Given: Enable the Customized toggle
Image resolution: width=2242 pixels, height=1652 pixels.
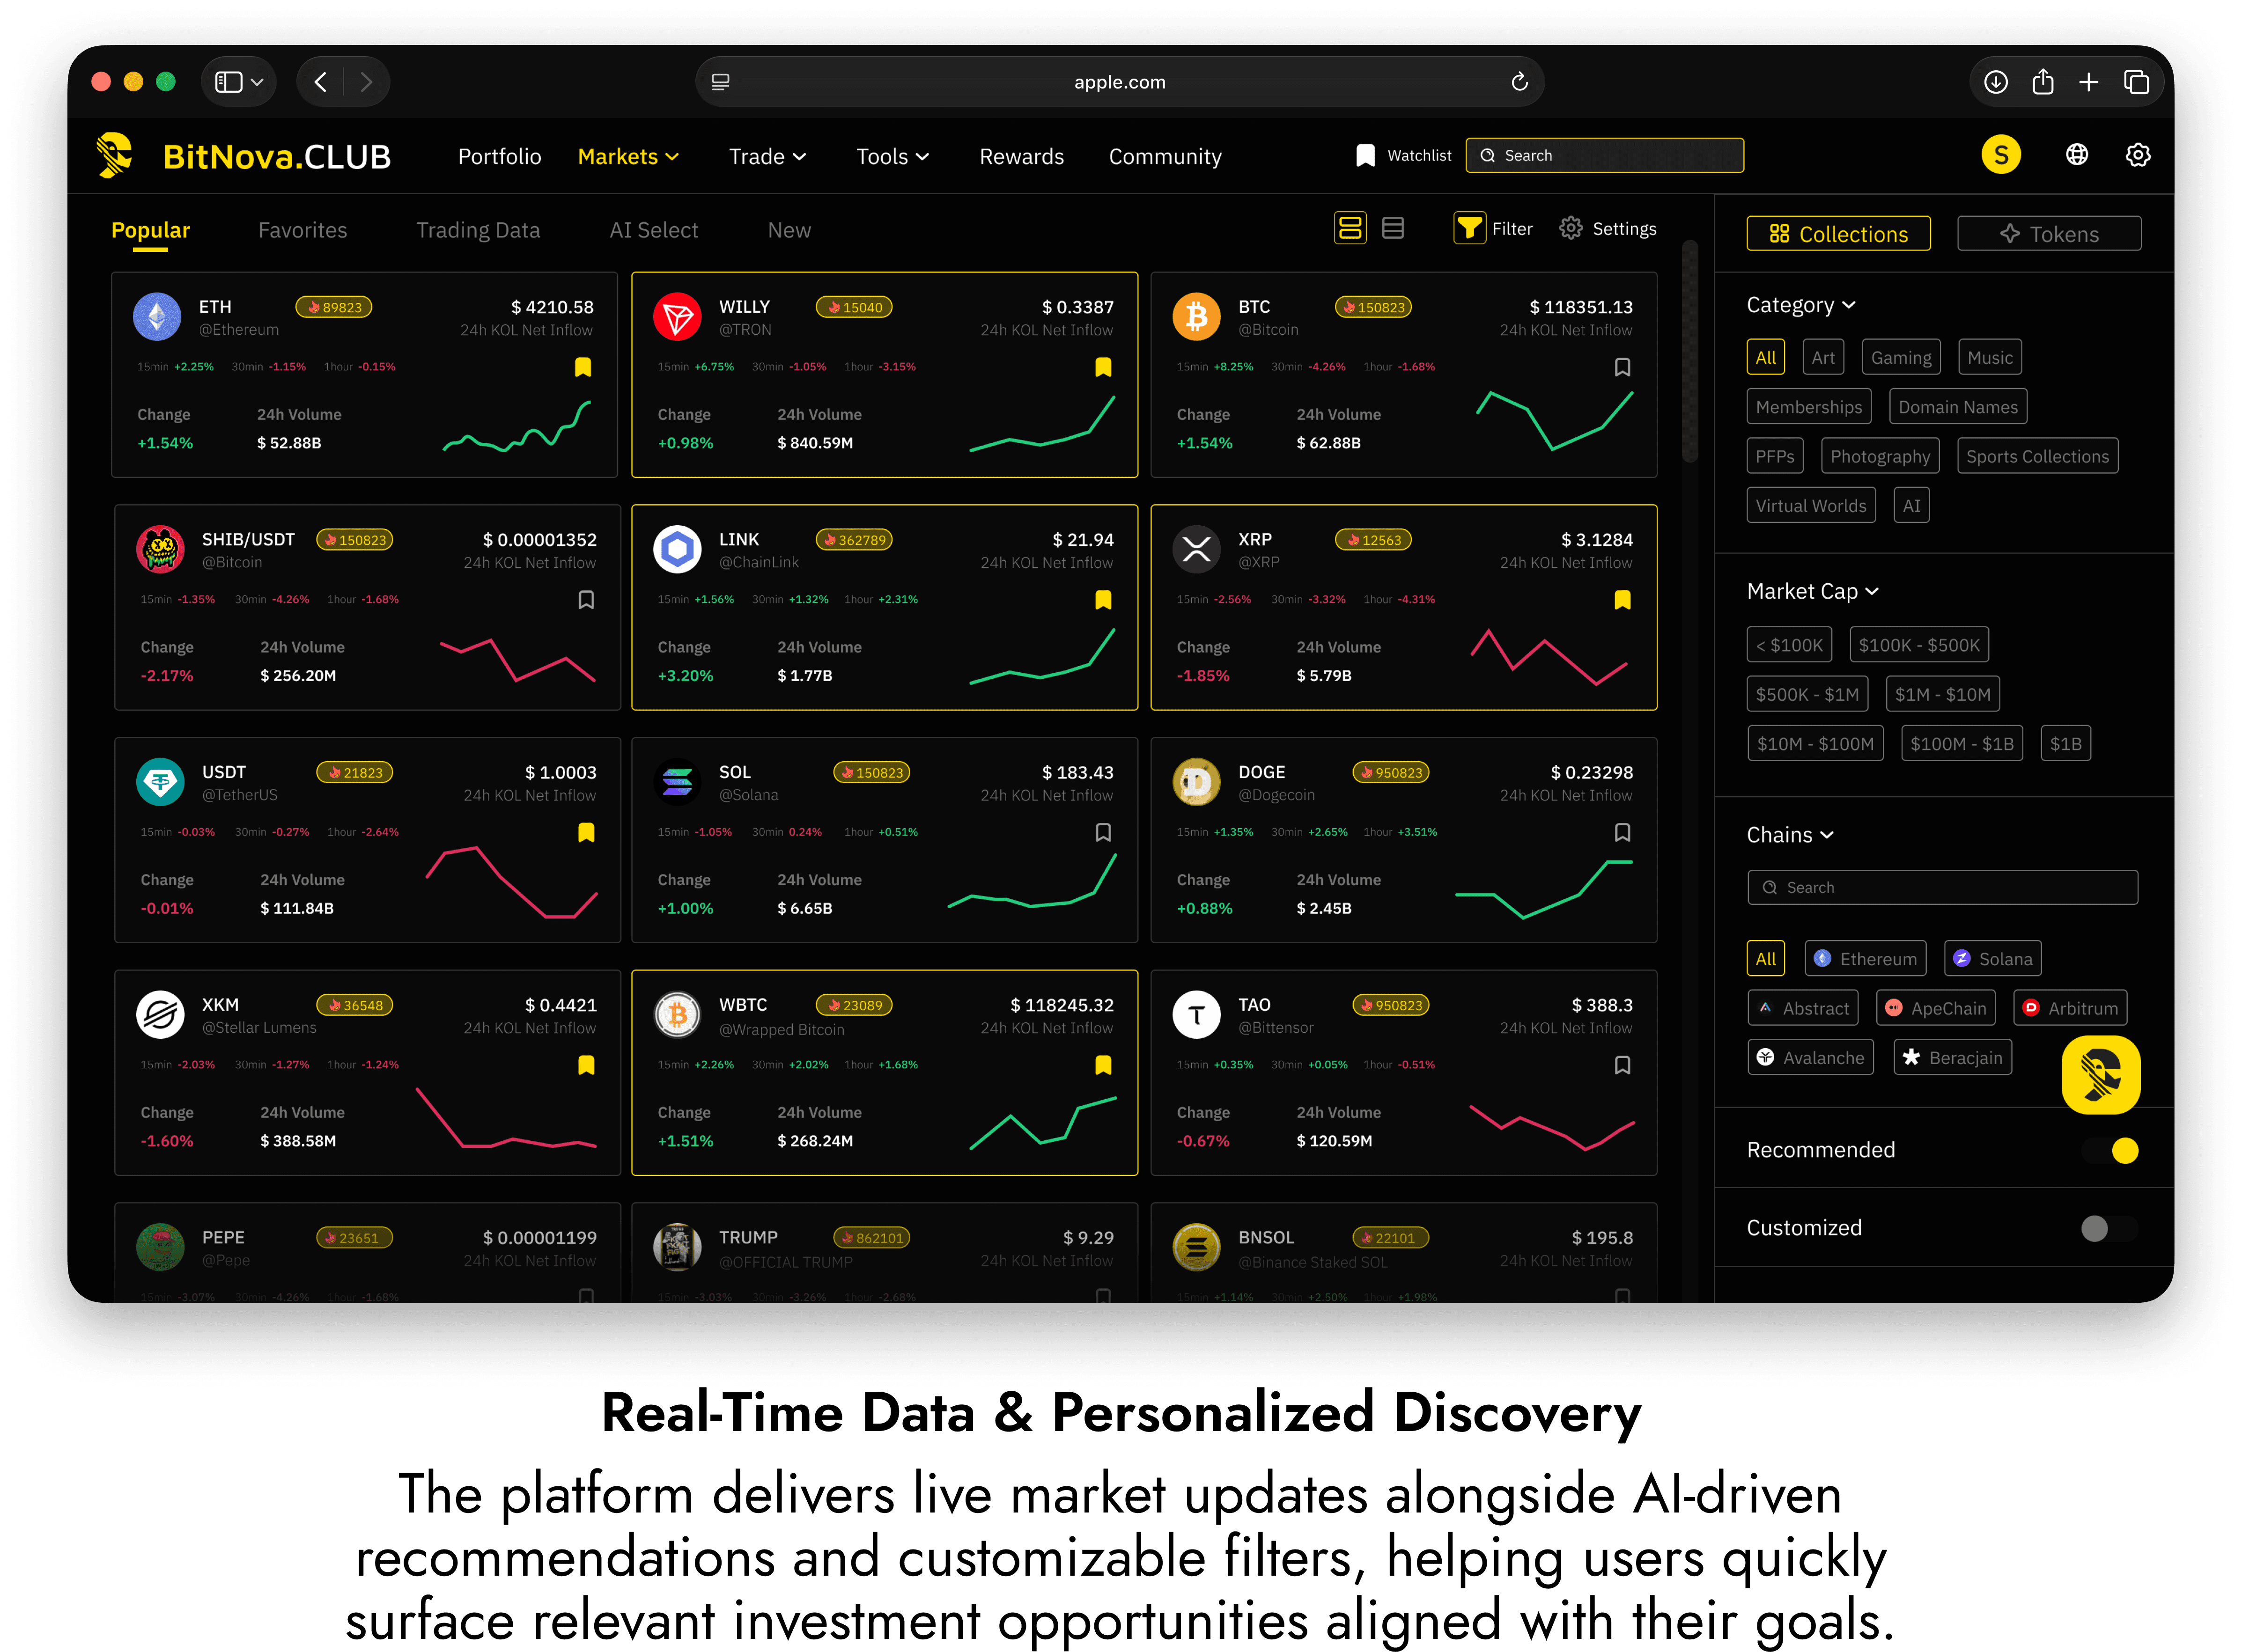Looking at the screenshot, I should 2109,1229.
